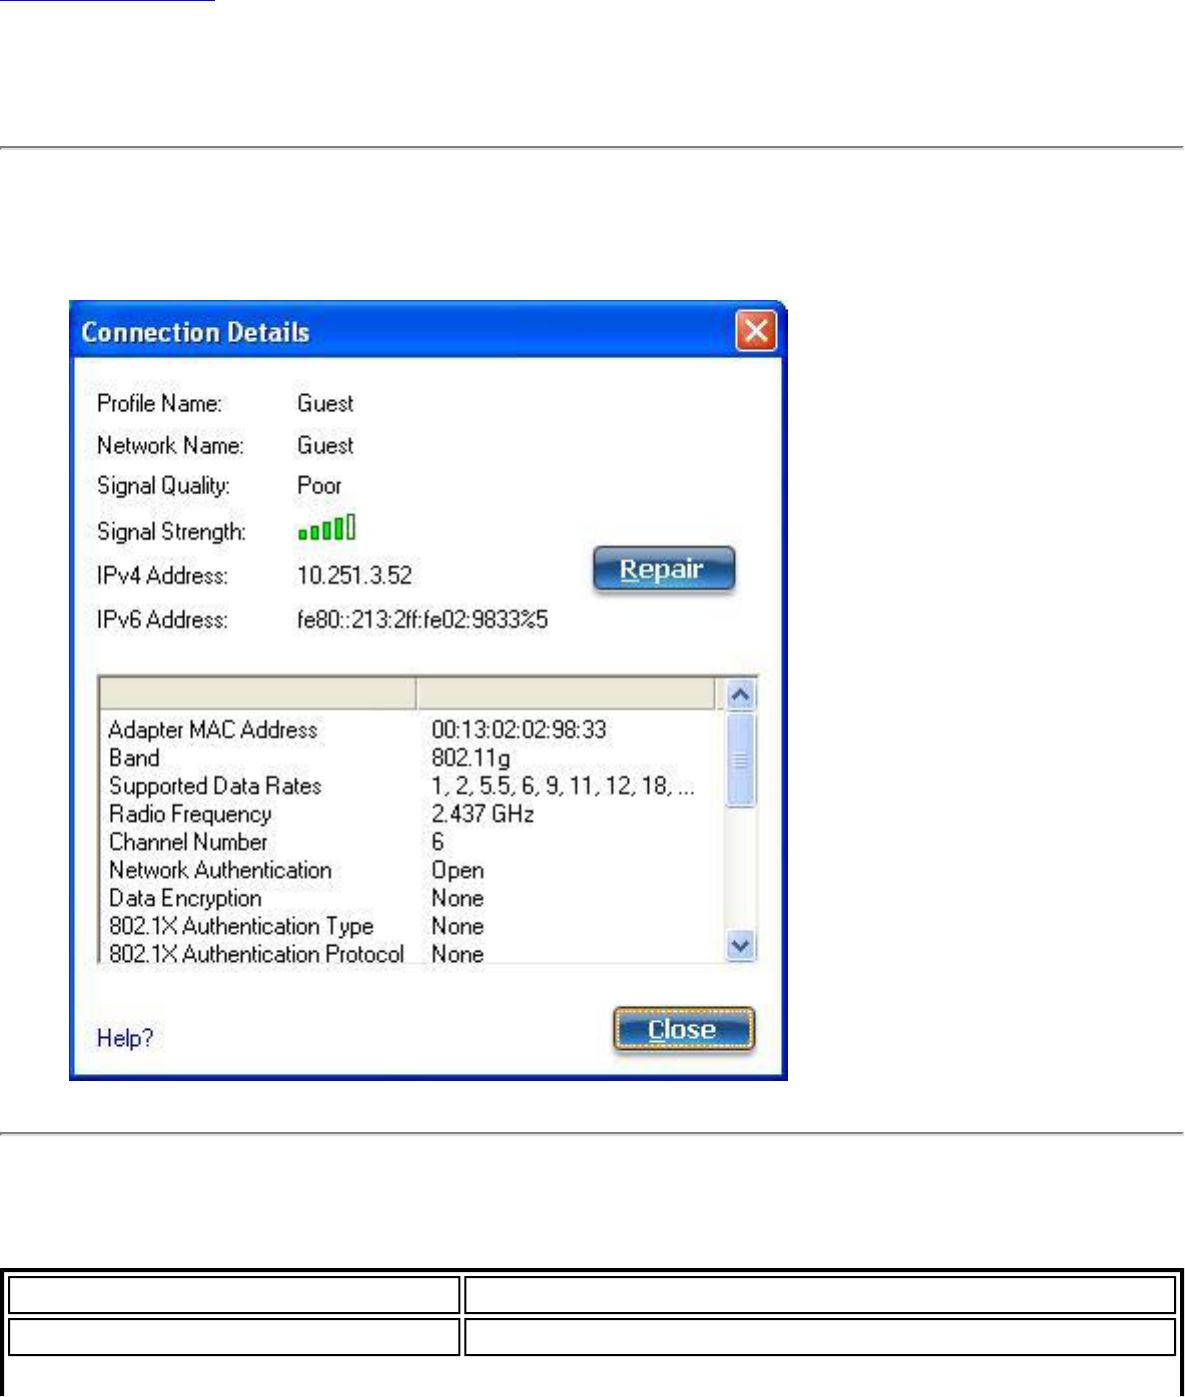
Task: Click the channel number value 6
Action: [x=438, y=842]
